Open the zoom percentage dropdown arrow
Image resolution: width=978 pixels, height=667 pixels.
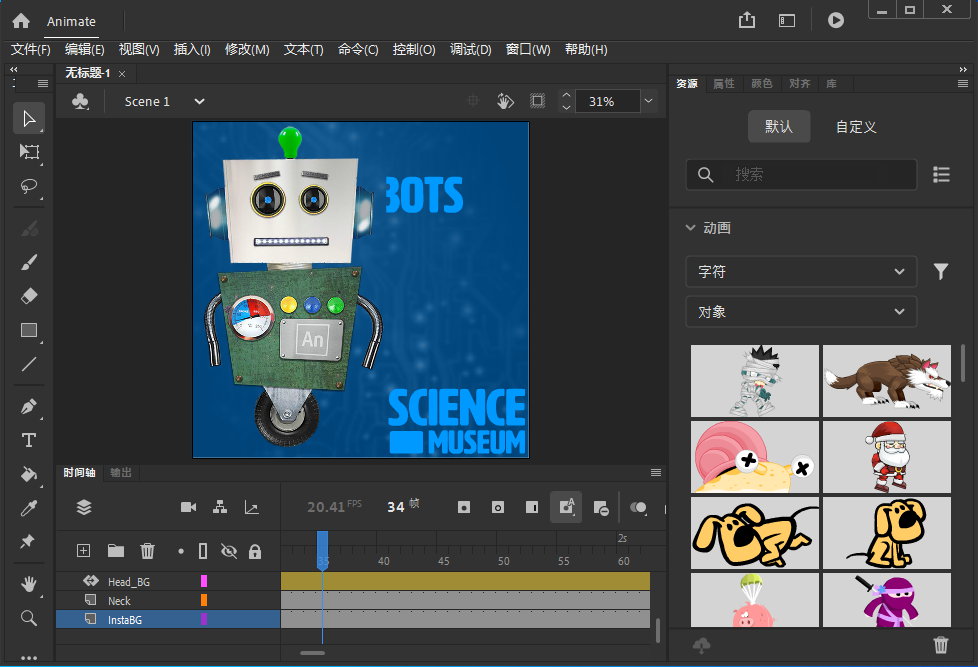coord(649,100)
